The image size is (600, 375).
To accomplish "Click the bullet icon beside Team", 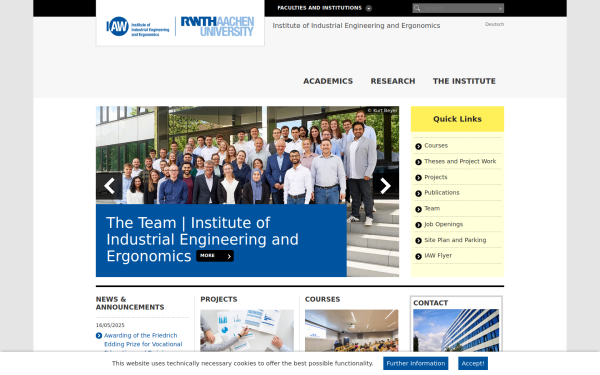I will click(418, 209).
